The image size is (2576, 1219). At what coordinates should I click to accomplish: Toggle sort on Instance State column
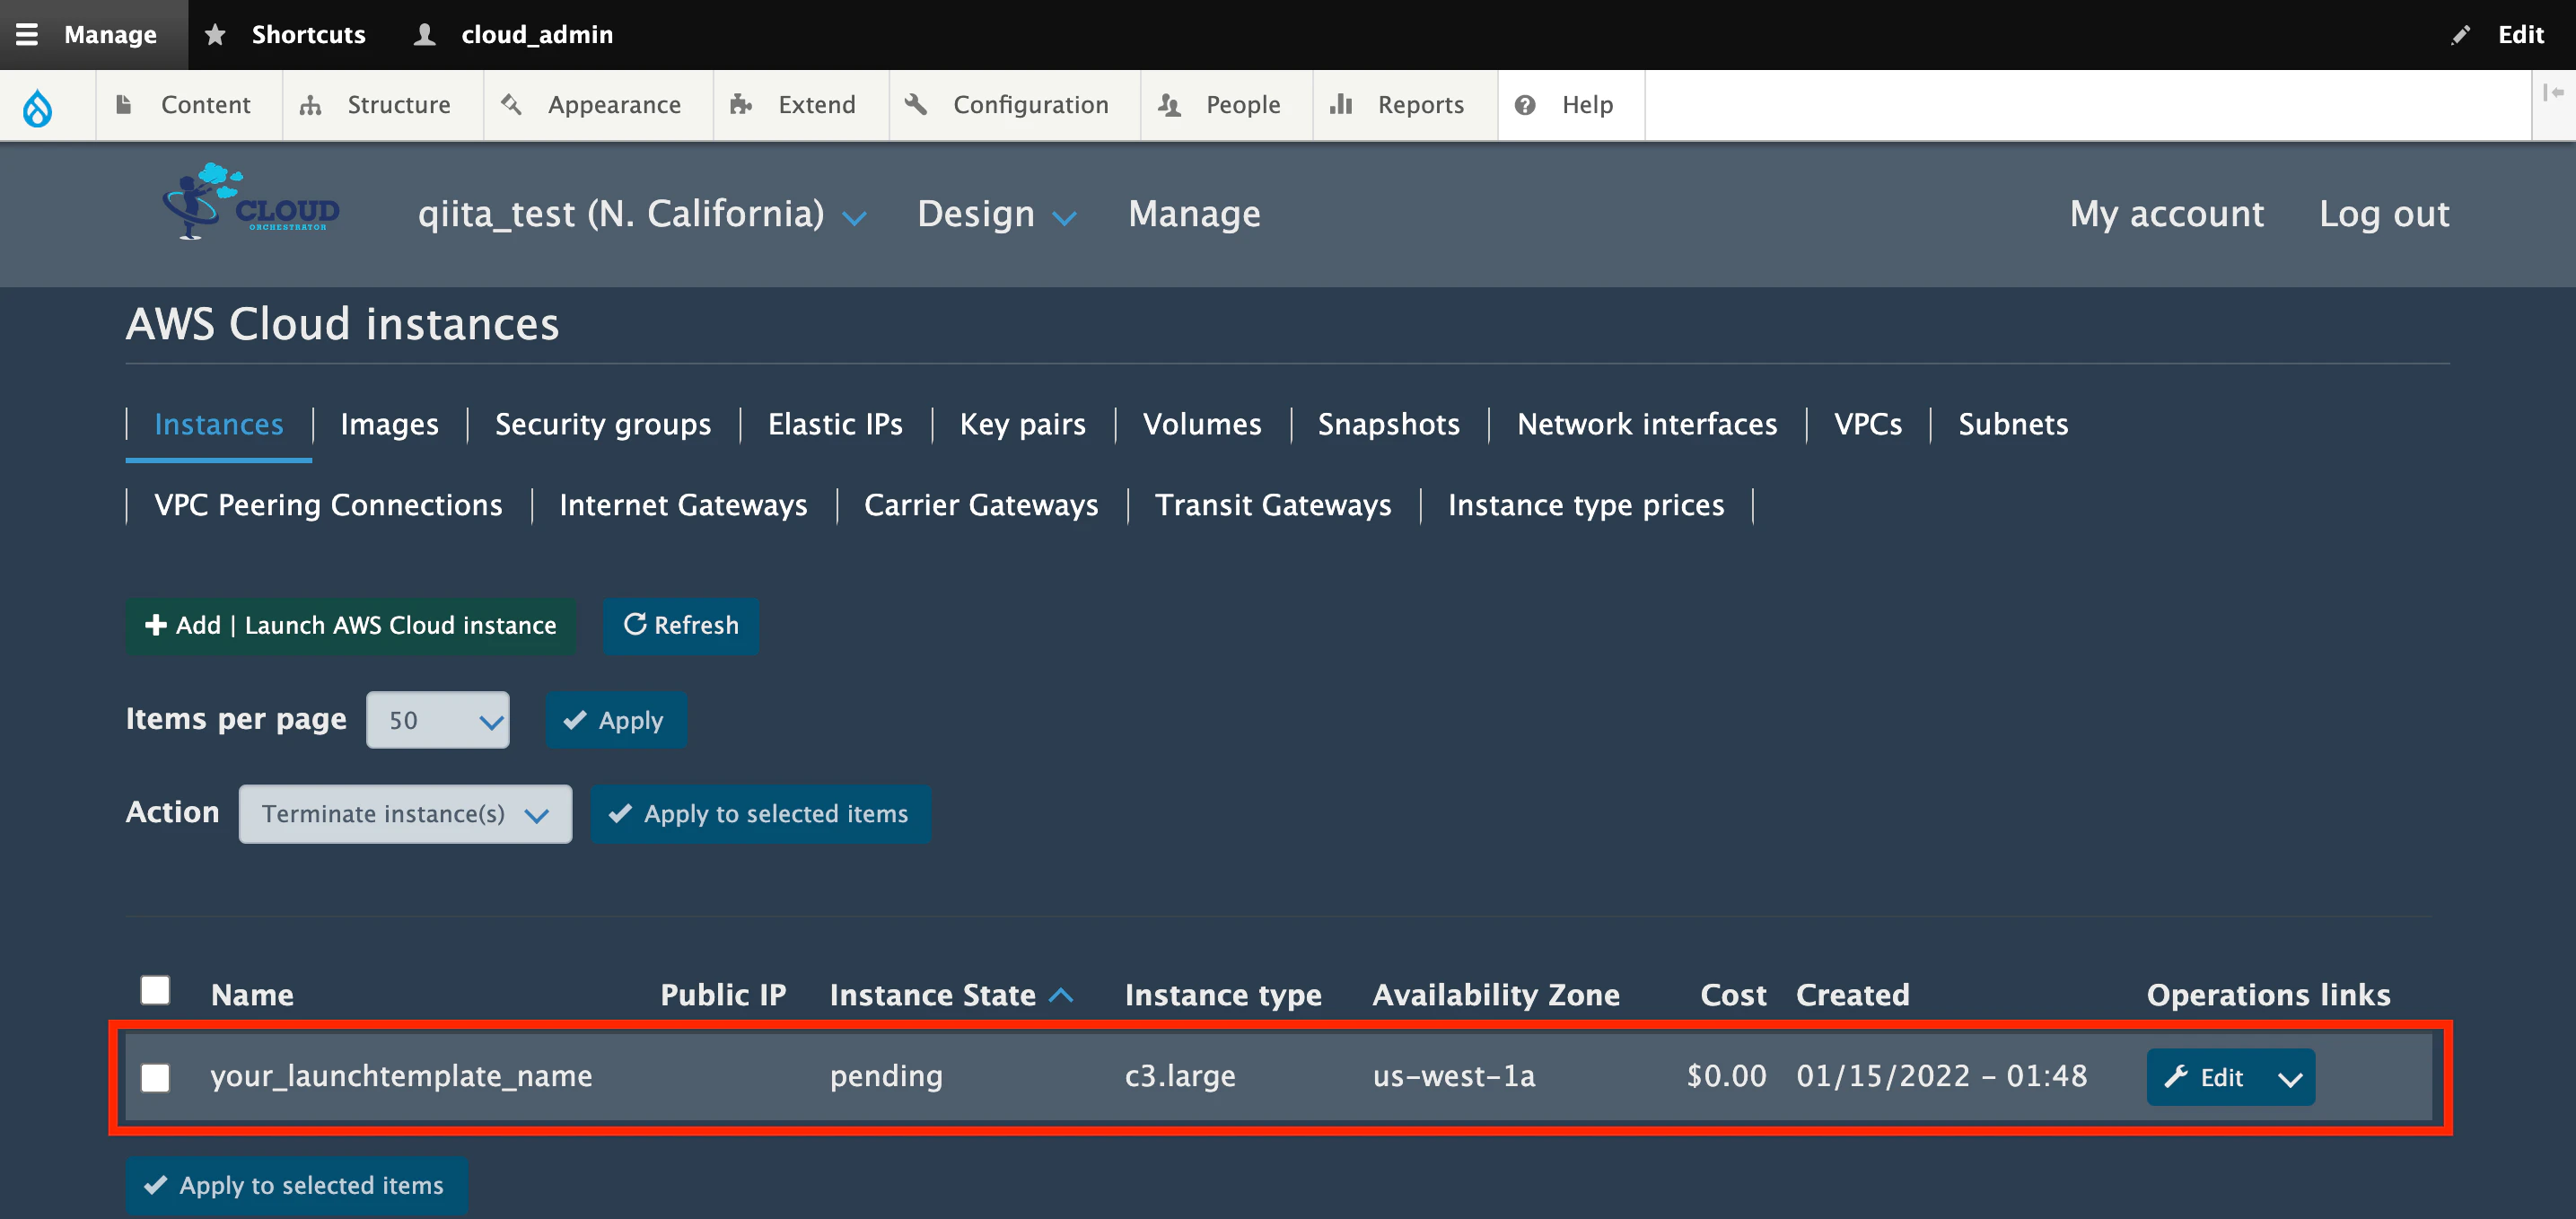coord(951,995)
